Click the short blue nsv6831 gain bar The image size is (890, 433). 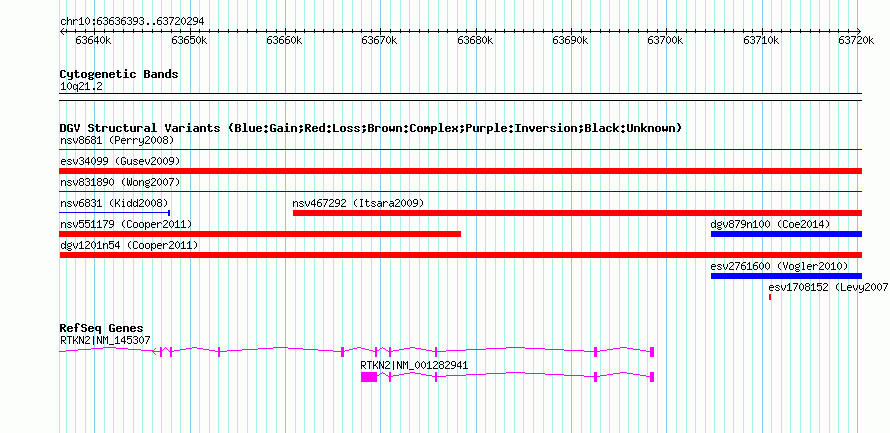[x=115, y=213]
